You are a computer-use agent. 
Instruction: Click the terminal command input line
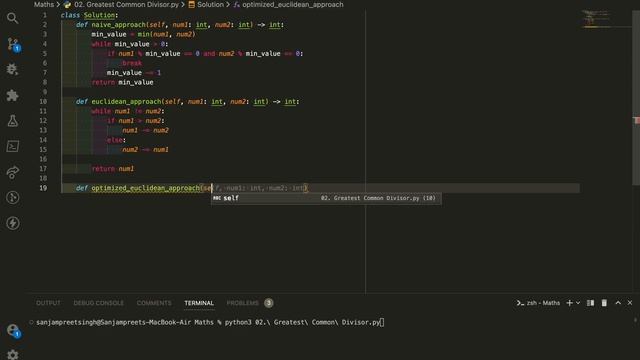pyautogui.click(x=210, y=322)
